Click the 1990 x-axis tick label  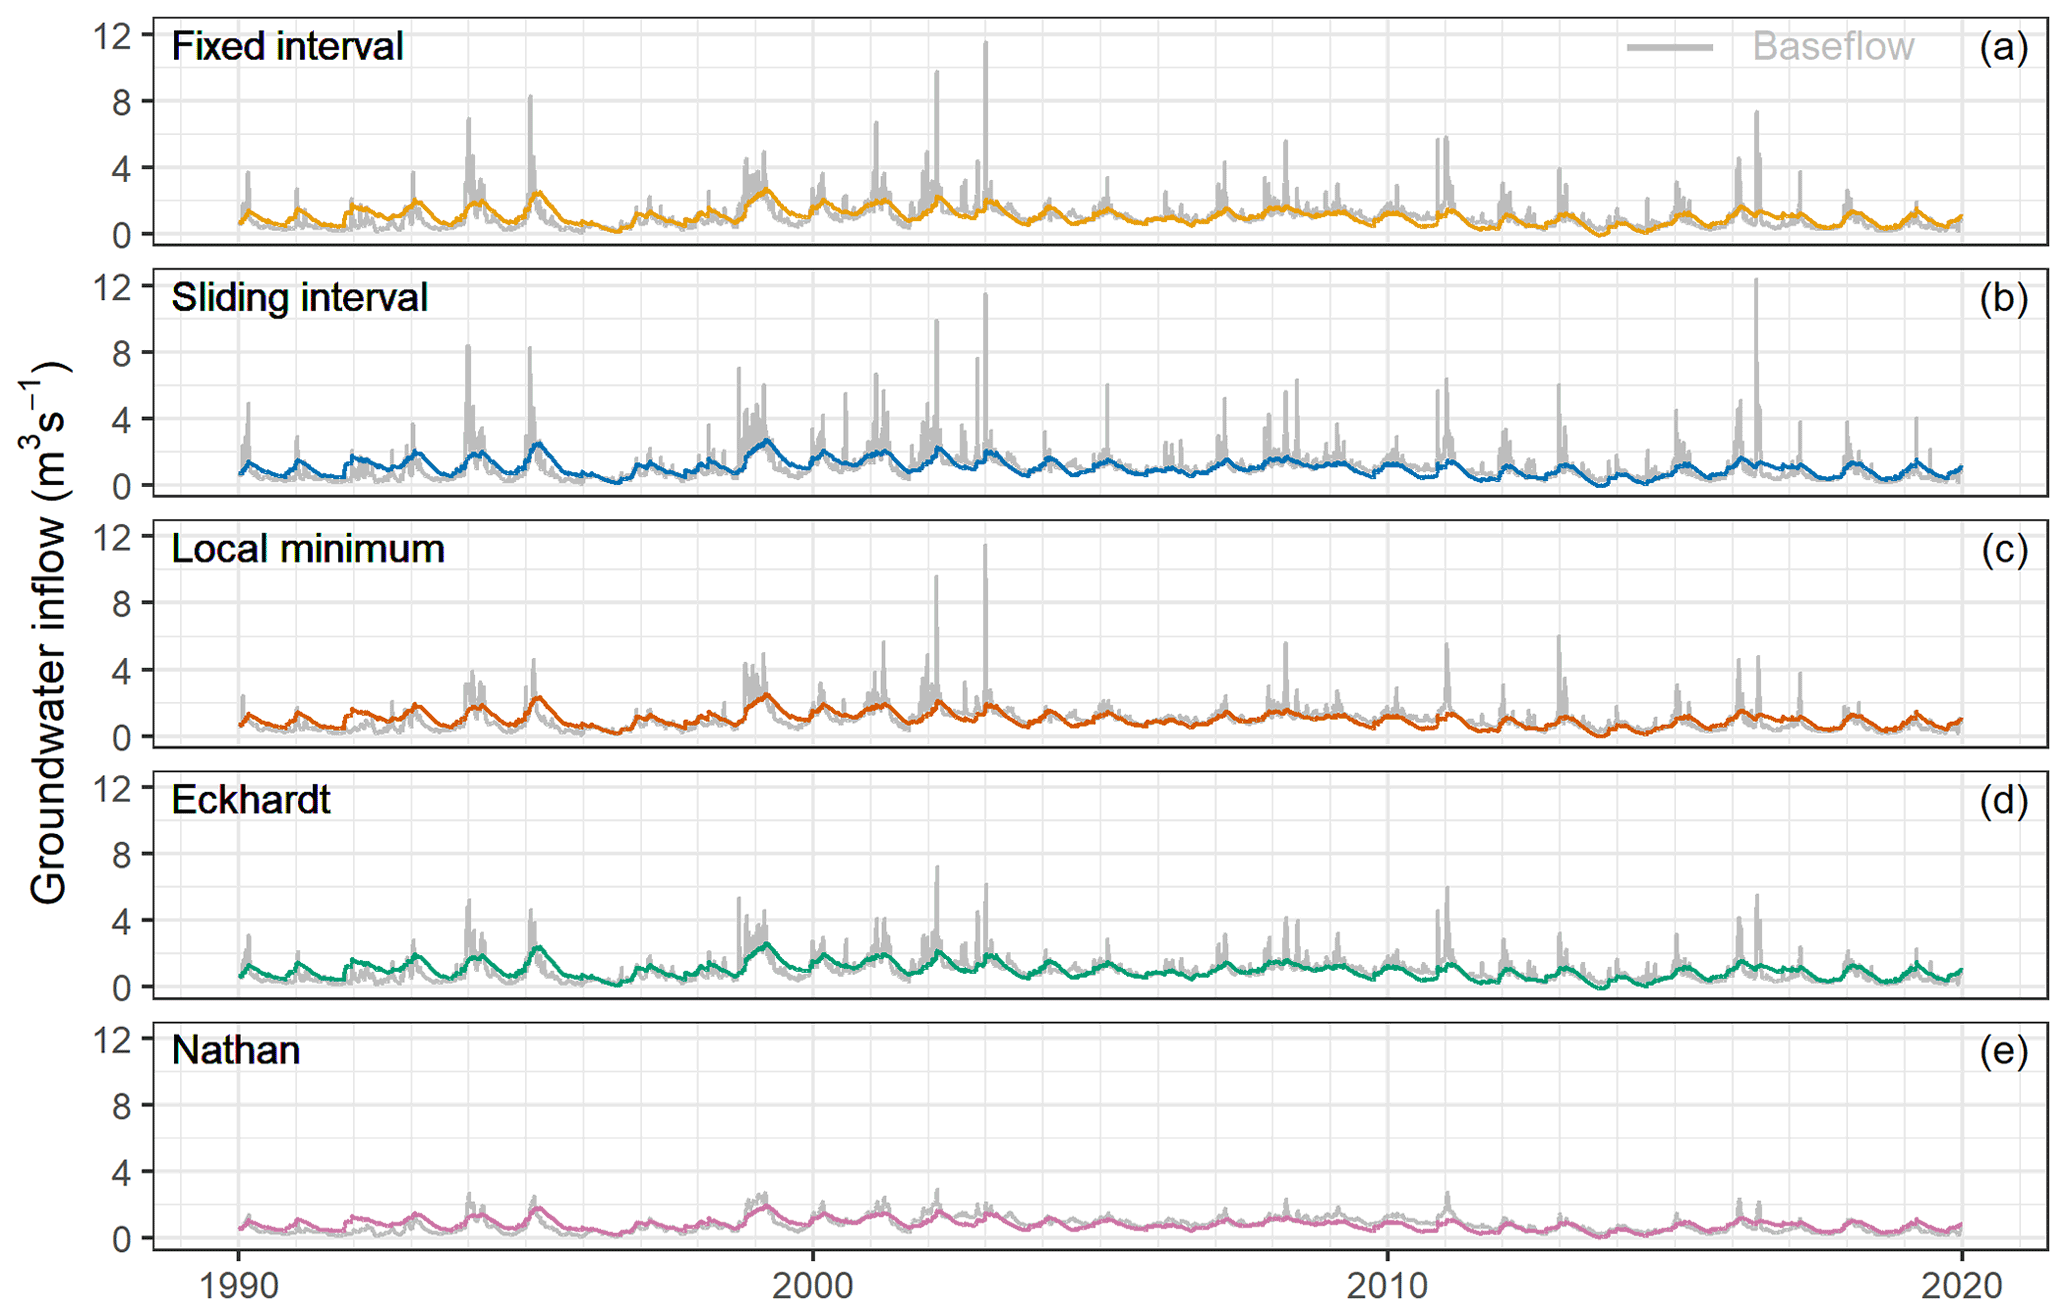[238, 1285]
